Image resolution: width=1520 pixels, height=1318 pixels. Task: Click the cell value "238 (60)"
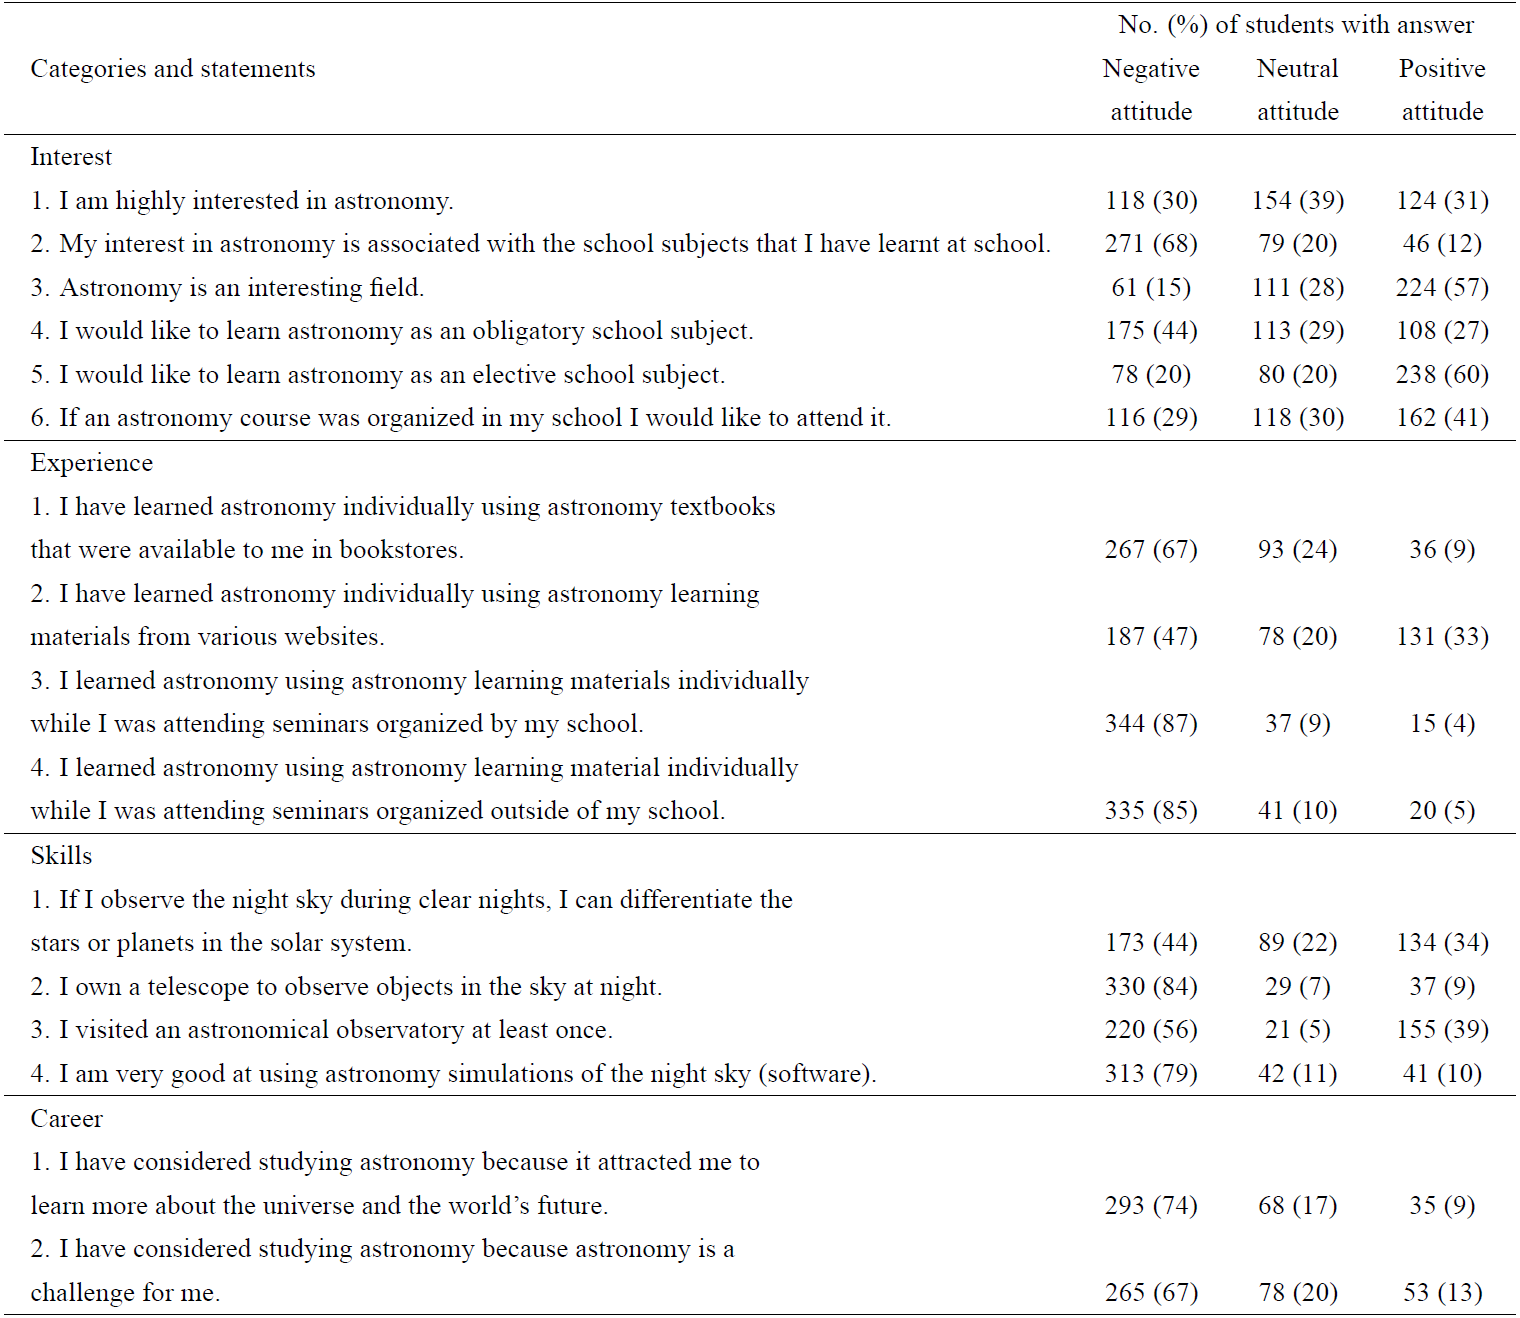[x=1442, y=375]
